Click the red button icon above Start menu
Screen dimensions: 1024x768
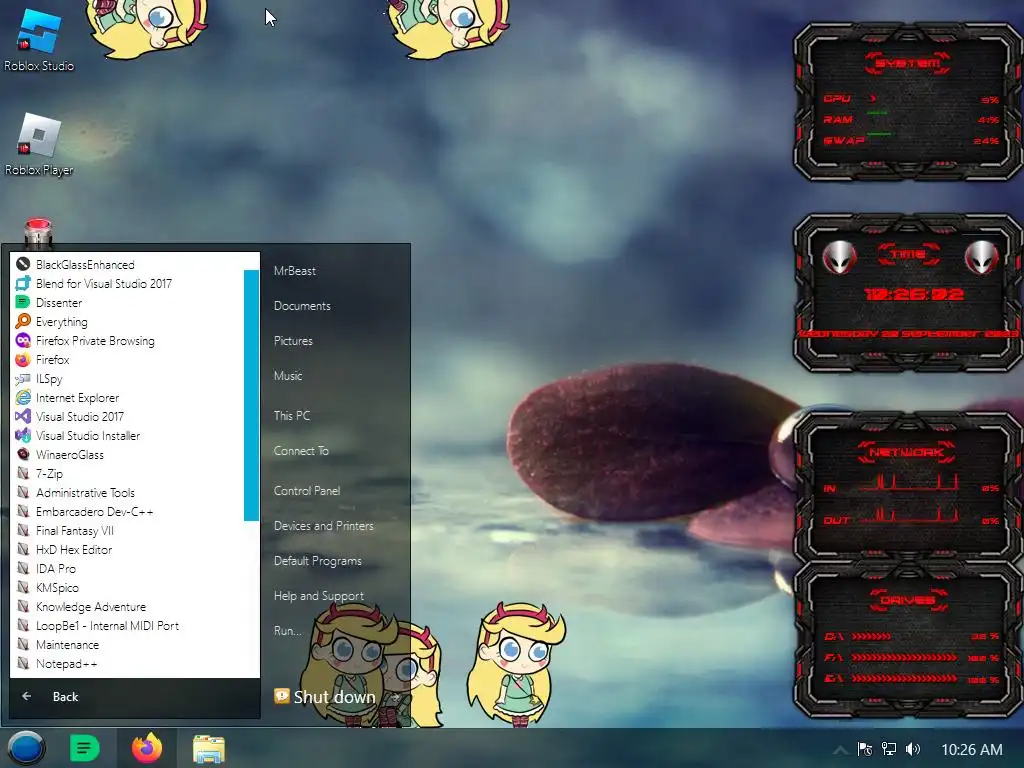tap(38, 233)
